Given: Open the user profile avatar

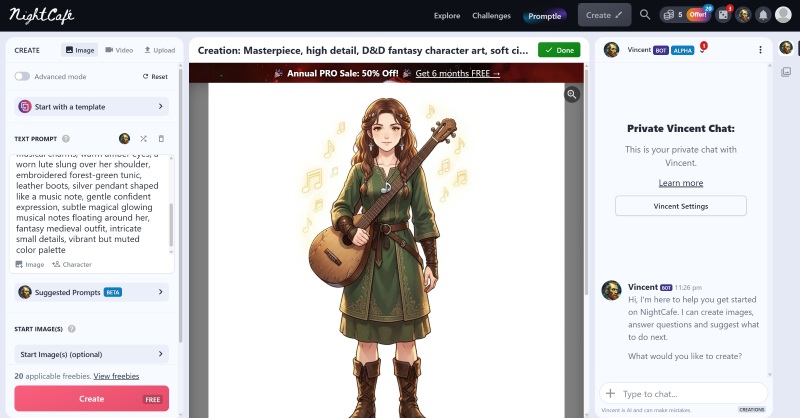Looking at the screenshot, I should tap(783, 15).
